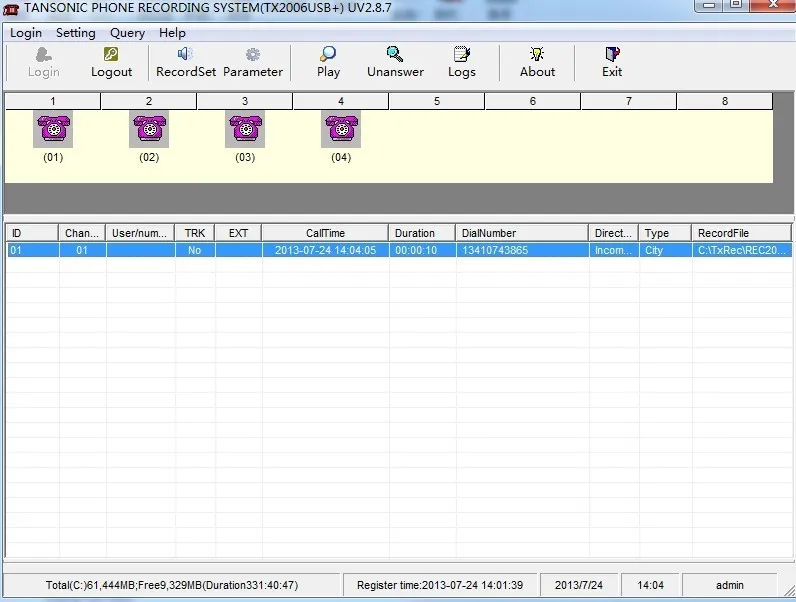Close the Tansonic window
Viewport: 796px width, 602px height.
point(772,5)
